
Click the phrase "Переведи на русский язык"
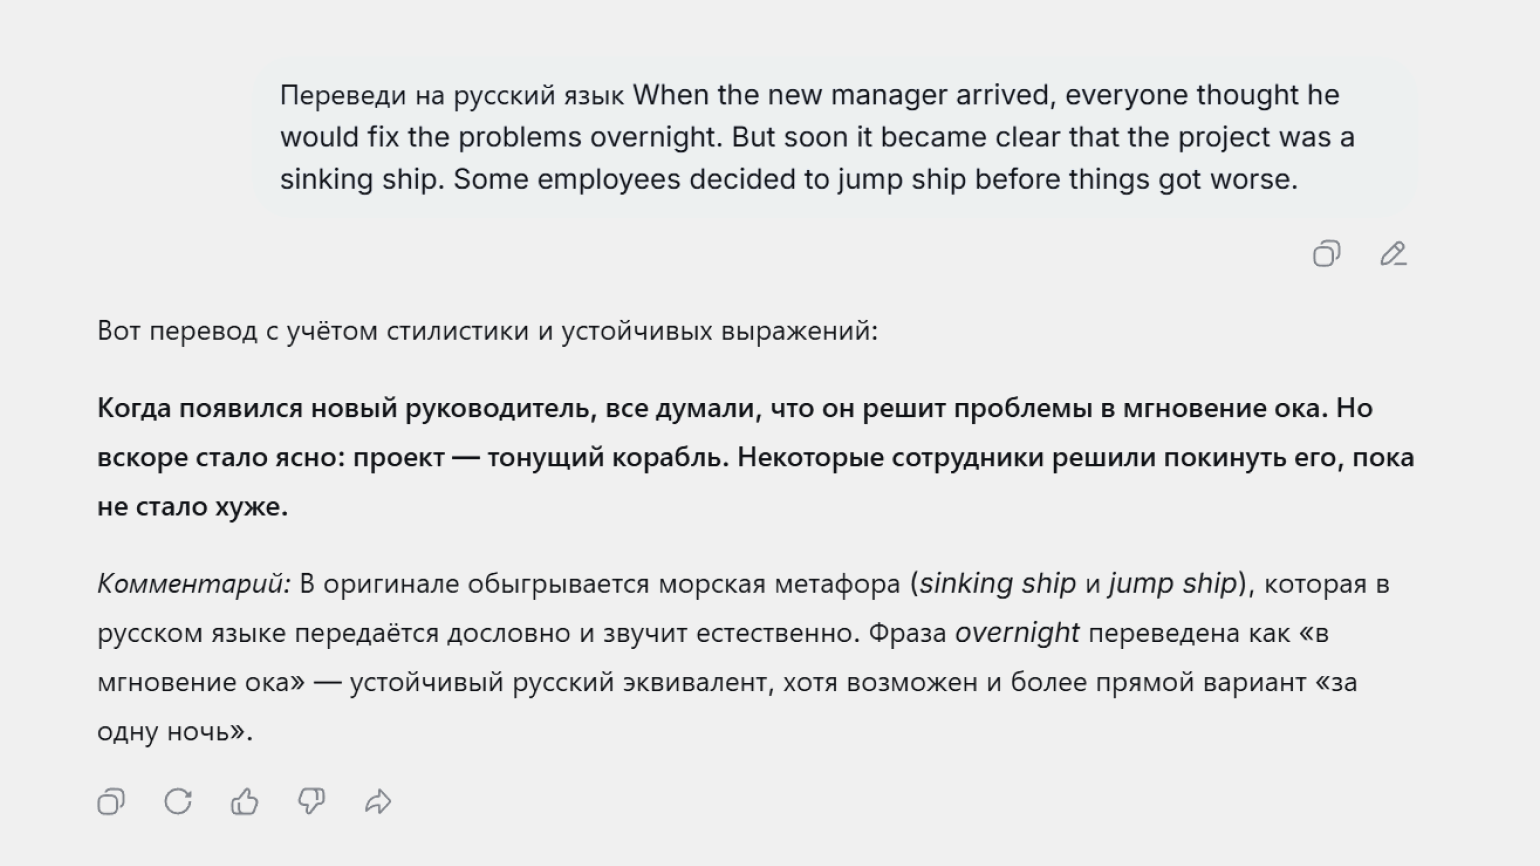pos(452,95)
